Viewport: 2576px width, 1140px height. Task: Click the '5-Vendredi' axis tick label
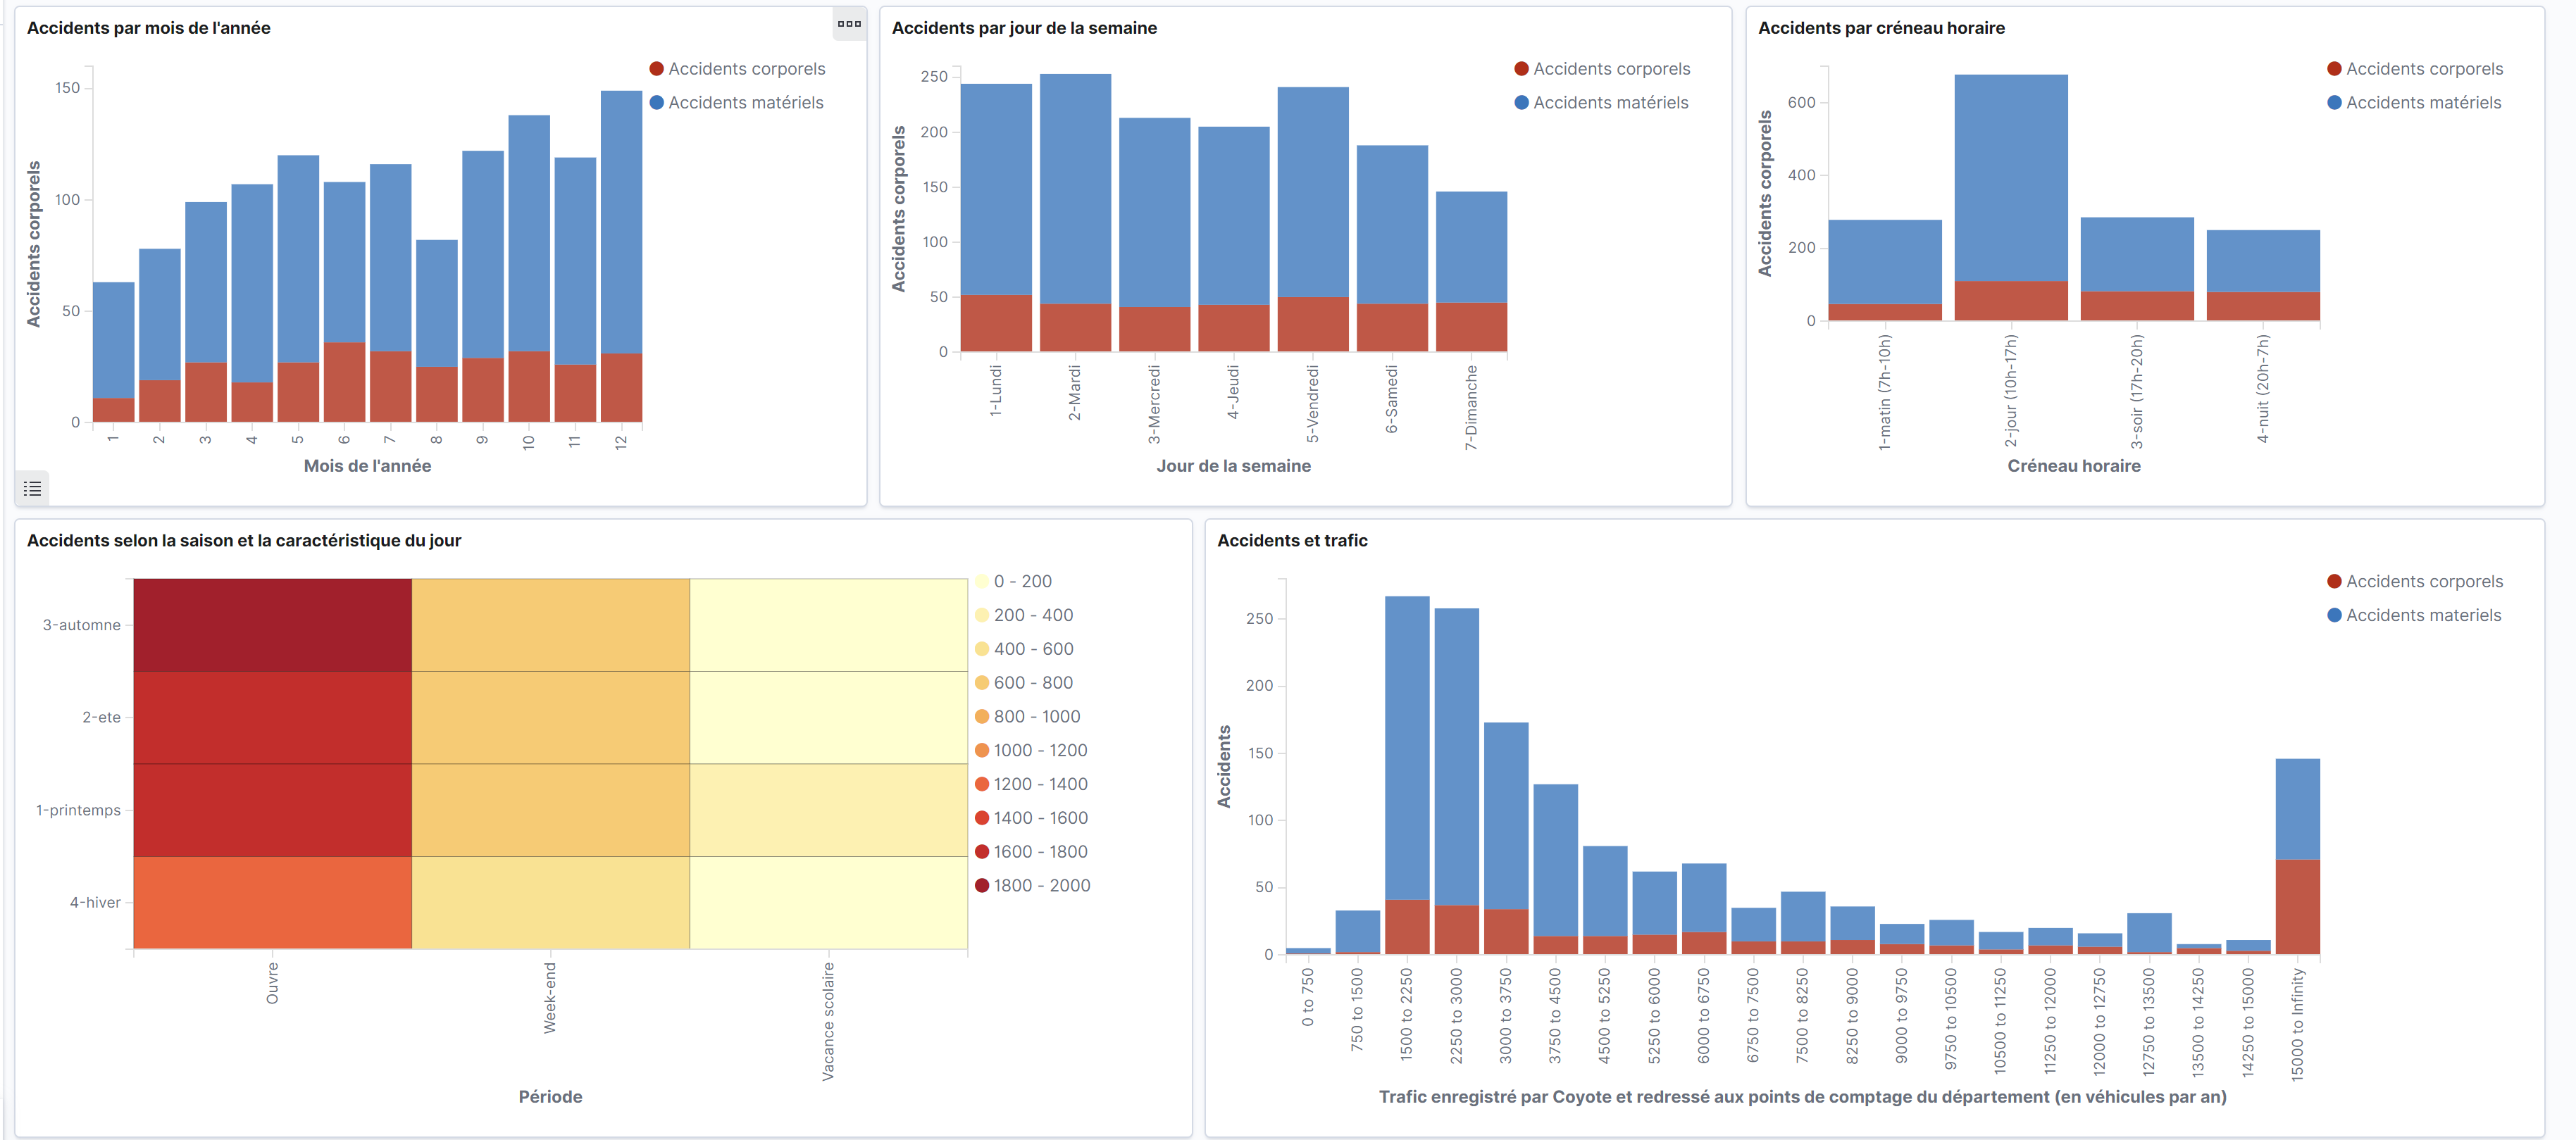(x=1312, y=404)
